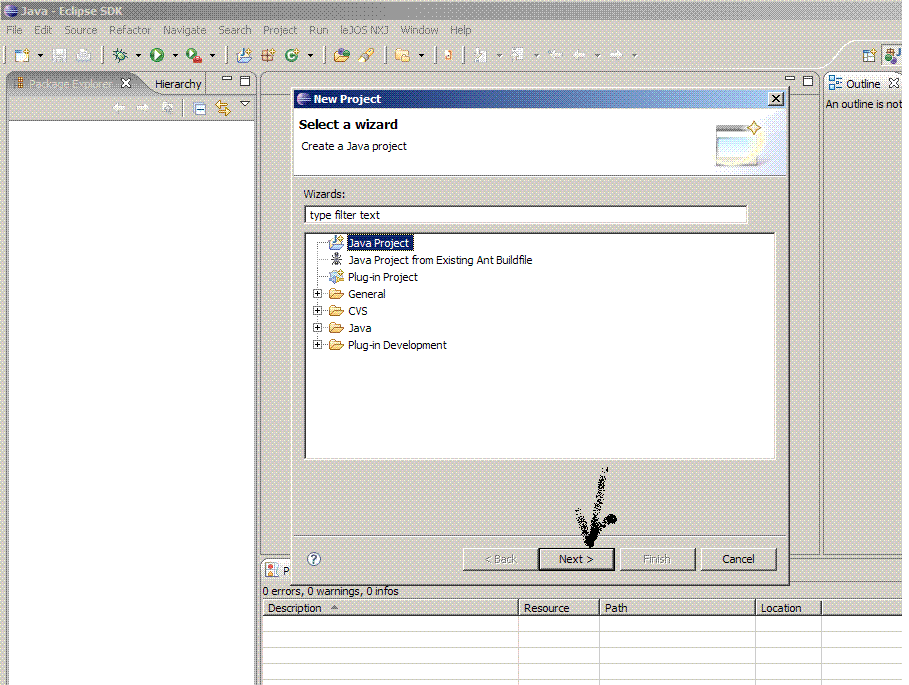Sort by the Resource column header
909x685 pixels.
[559, 608]
